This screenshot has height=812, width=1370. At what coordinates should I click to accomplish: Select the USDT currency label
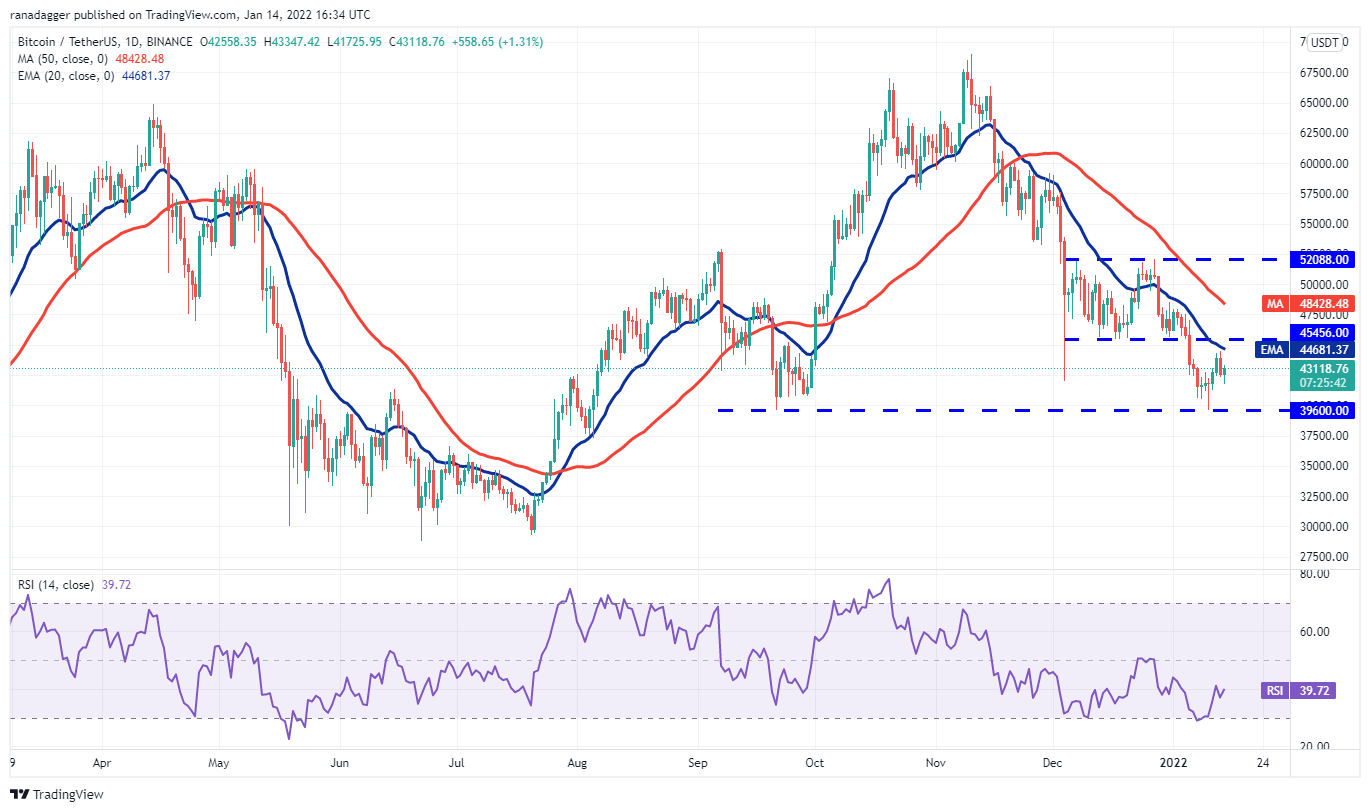pyautogui.click(x=1325, y=42)
